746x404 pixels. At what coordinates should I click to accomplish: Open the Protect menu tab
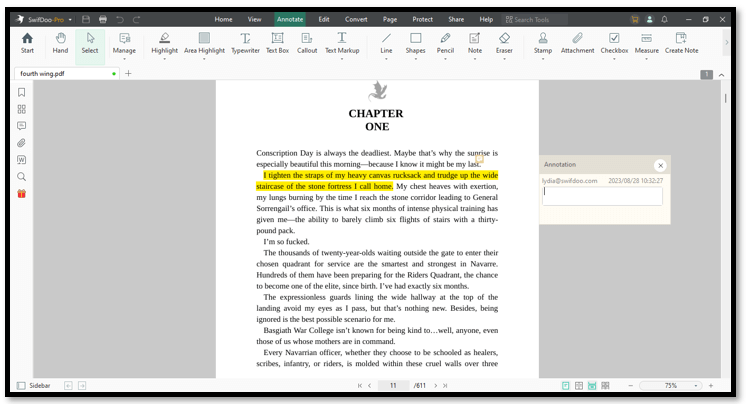click(422, 19)
